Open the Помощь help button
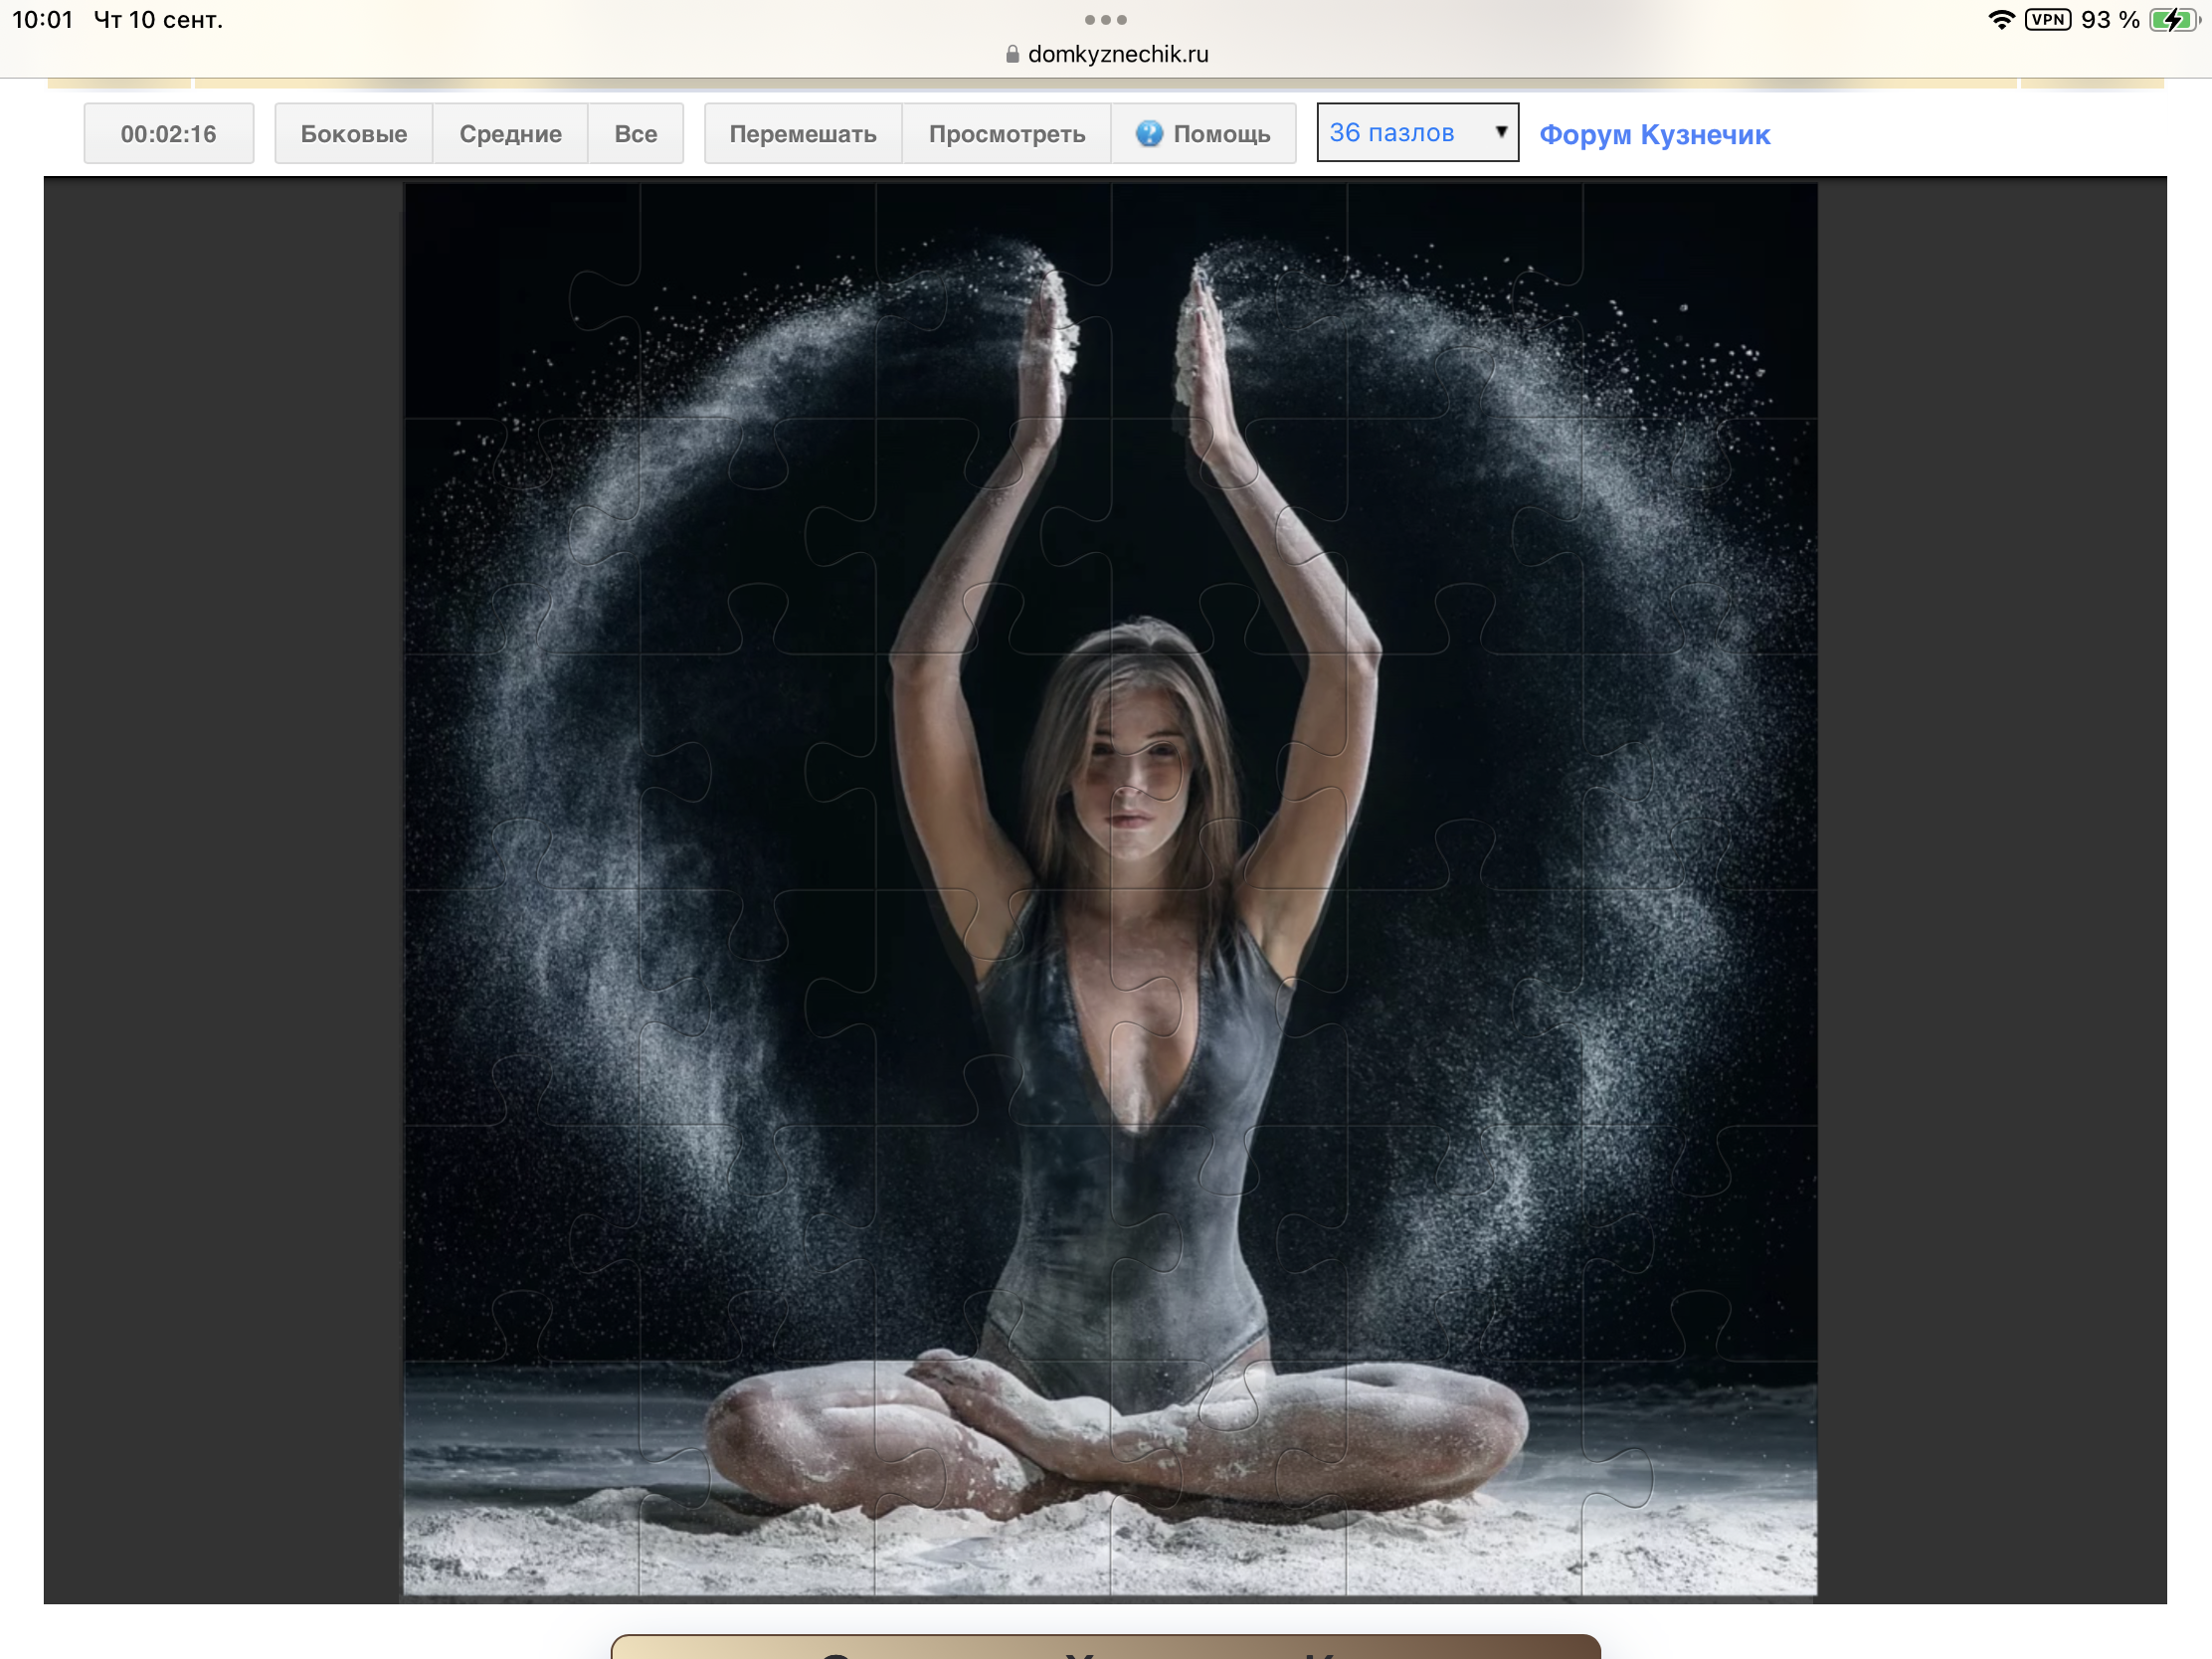The image size is (2212, 1659). click(1204, 133)
